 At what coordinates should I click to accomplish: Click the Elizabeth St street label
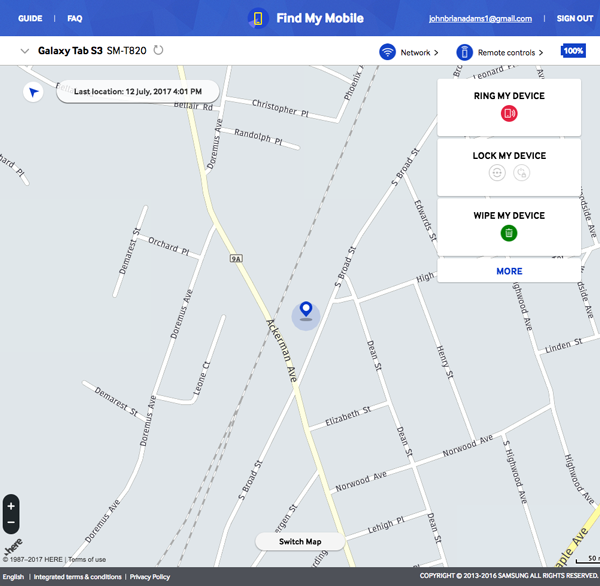348,416
